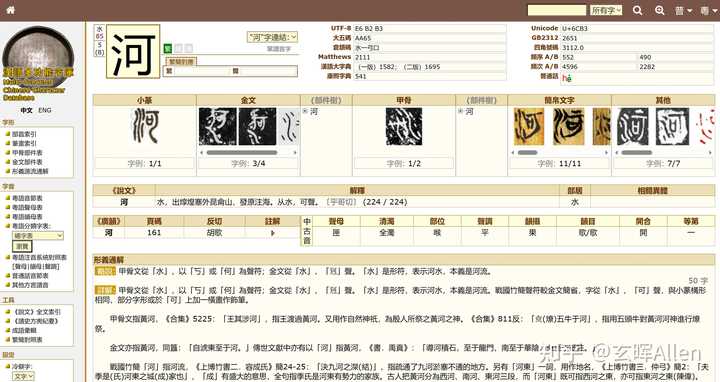Open the first 金文 bronze inscription image
This screenshot has height=382, width=720.
(217, 126)
